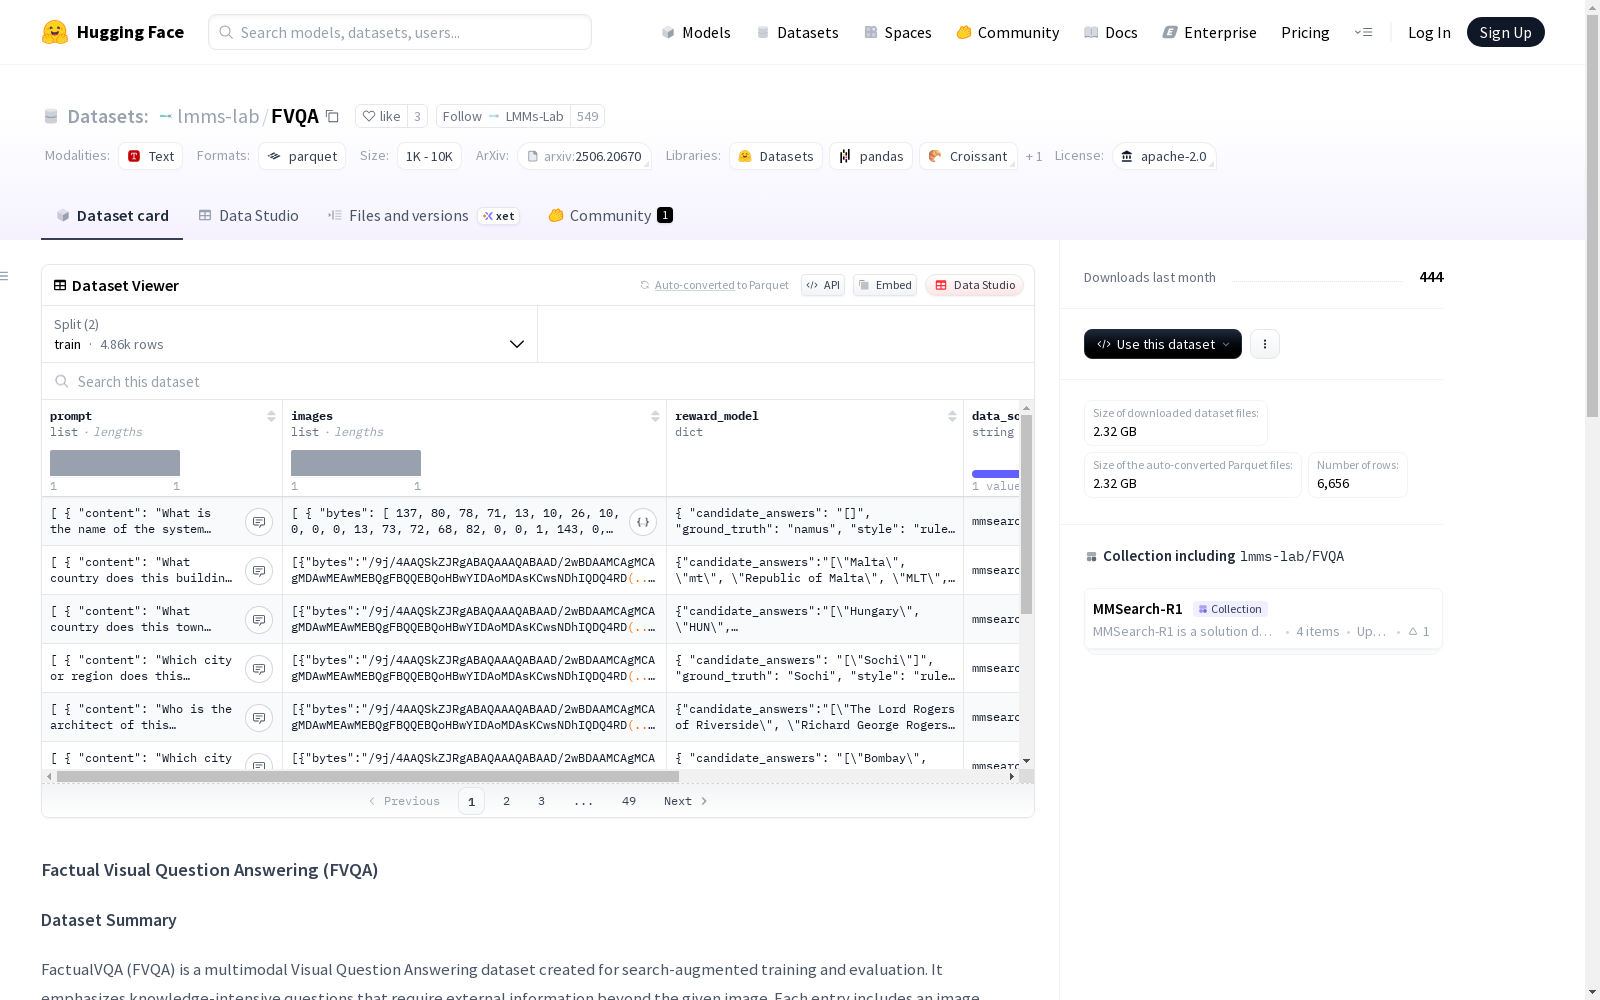Viewport: 1600px width, 1000px height.
Task: Open the more navigation menu icon
Action: click(1363, 32)
